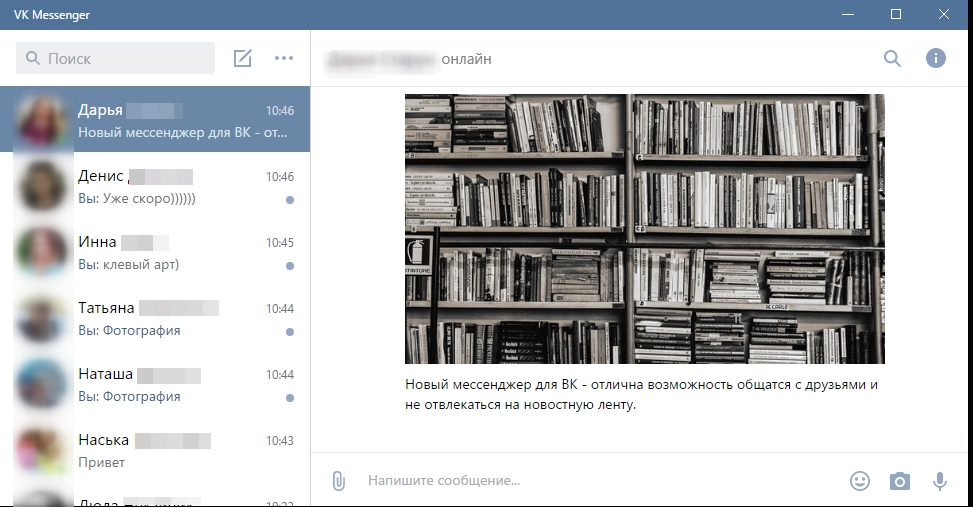Click the compose new message icon
973x507 pixels.
pyautogui.click(x=242, y=58)
